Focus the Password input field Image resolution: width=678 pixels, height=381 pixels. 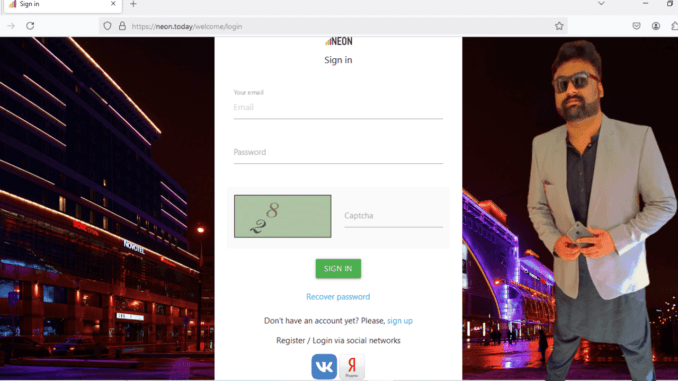pyautogui.click(x=338, y=153)
